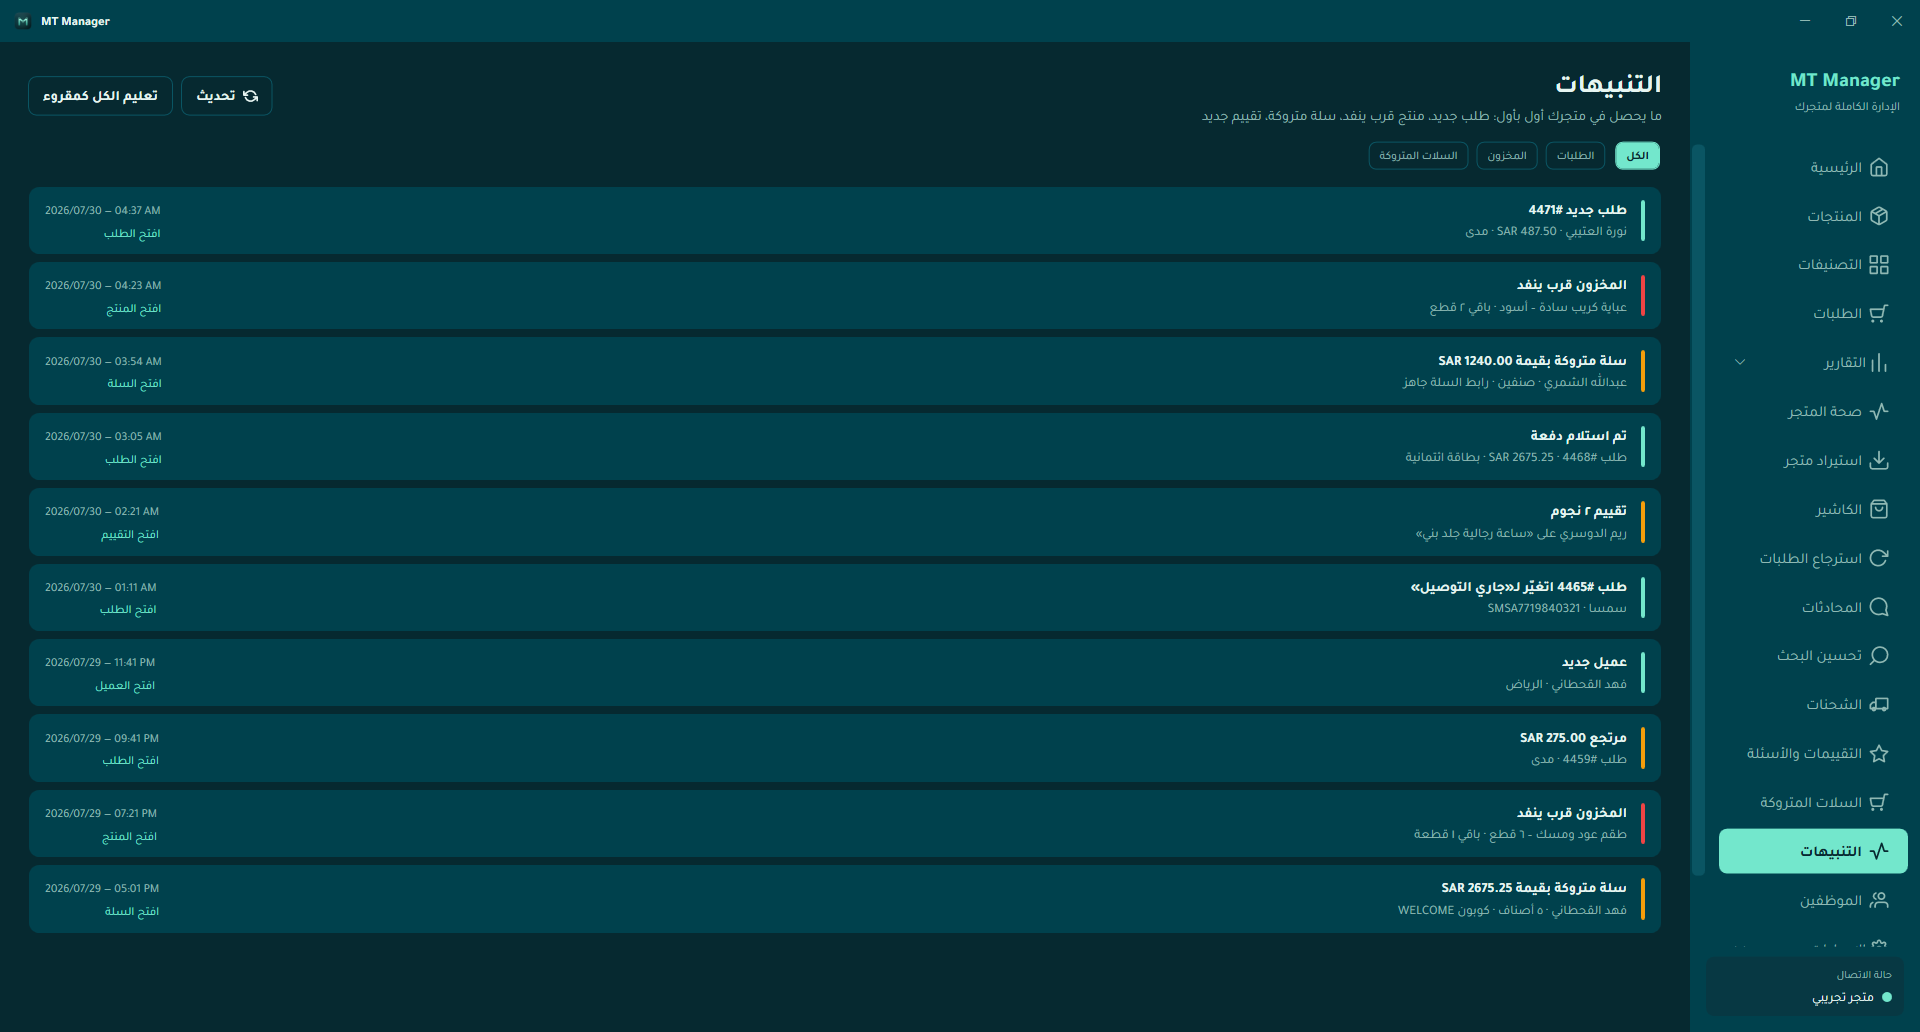
Task: Open order link for طلب جديد #4471
Action: (x=132, y=233)
